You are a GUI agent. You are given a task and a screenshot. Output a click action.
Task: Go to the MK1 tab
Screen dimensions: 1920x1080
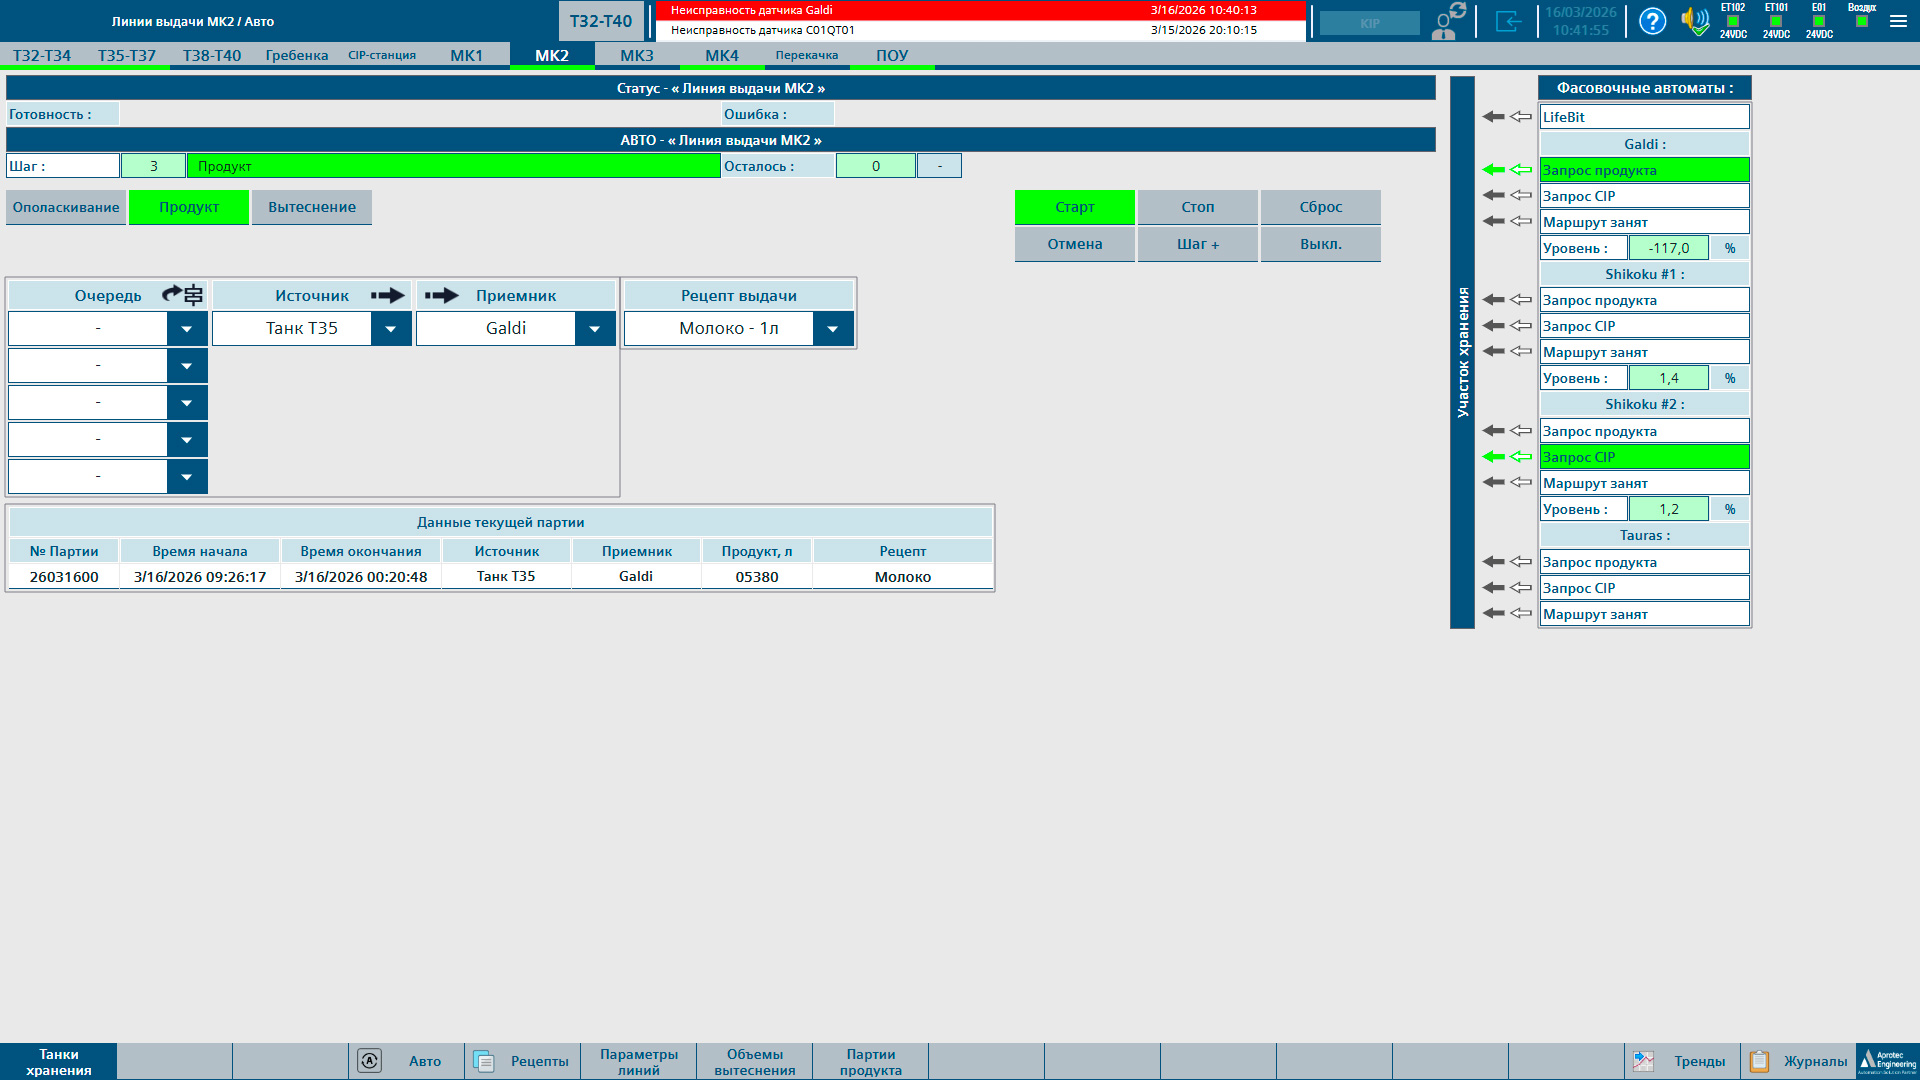click(467, 55)
